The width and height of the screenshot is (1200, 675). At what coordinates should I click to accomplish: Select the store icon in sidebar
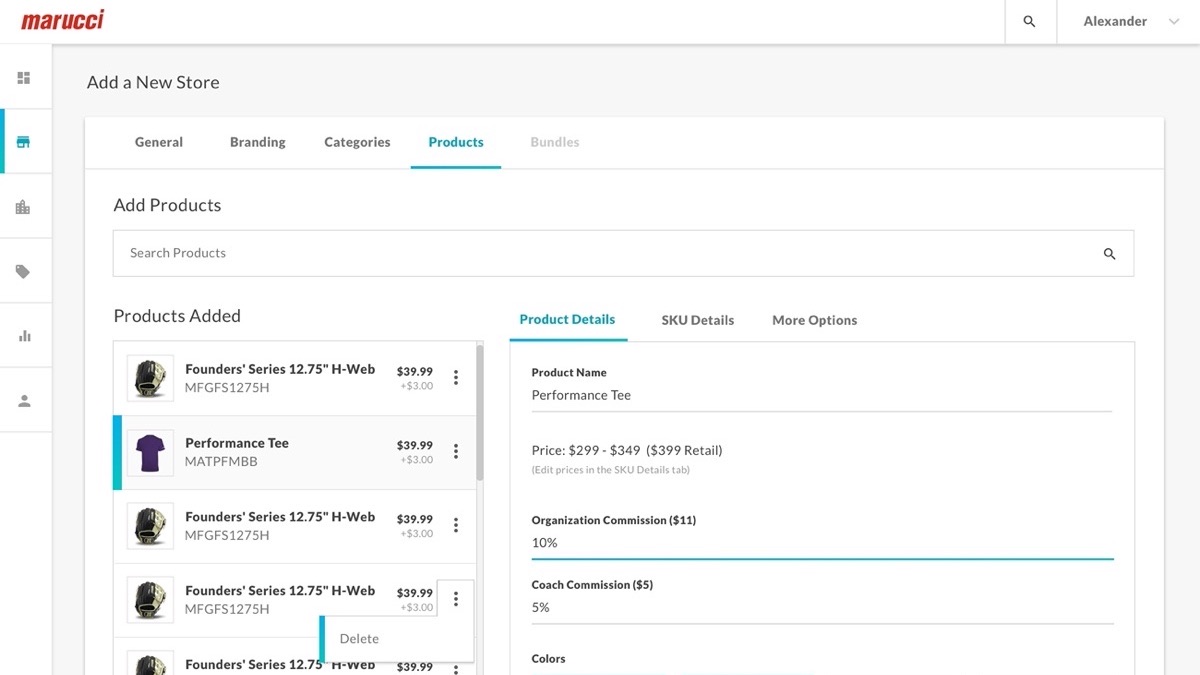tap(24, 142)
